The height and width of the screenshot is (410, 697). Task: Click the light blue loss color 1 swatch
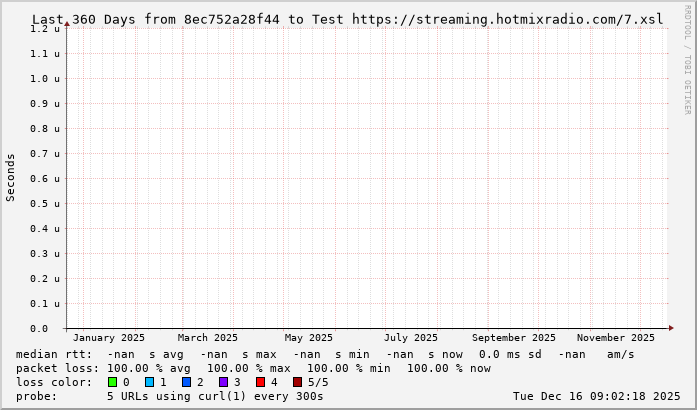[x=149, y=382]
